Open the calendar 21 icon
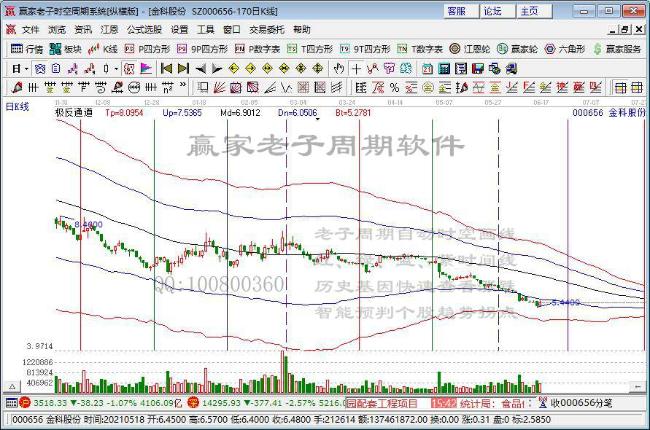 (427, 68)
